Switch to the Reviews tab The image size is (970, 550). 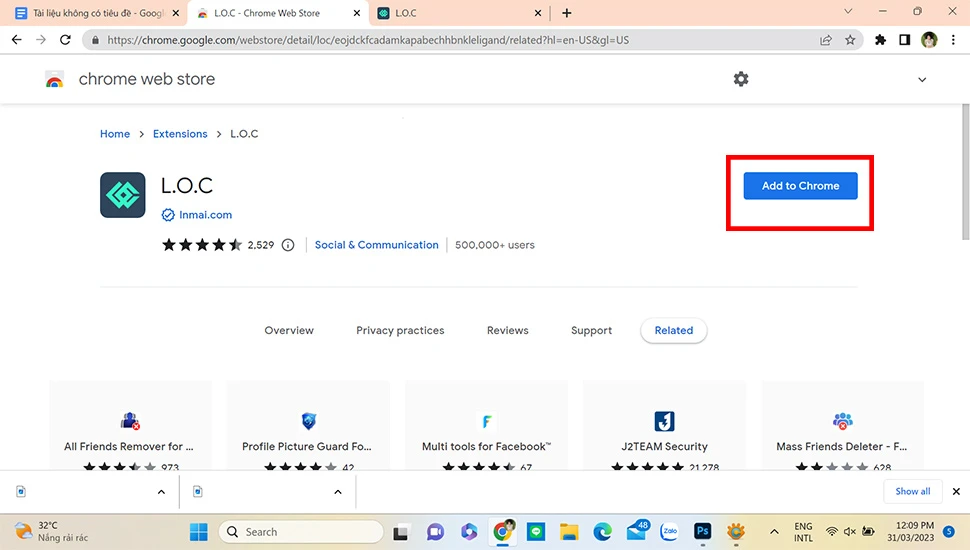pyautogui.click(x=507, y=330)
